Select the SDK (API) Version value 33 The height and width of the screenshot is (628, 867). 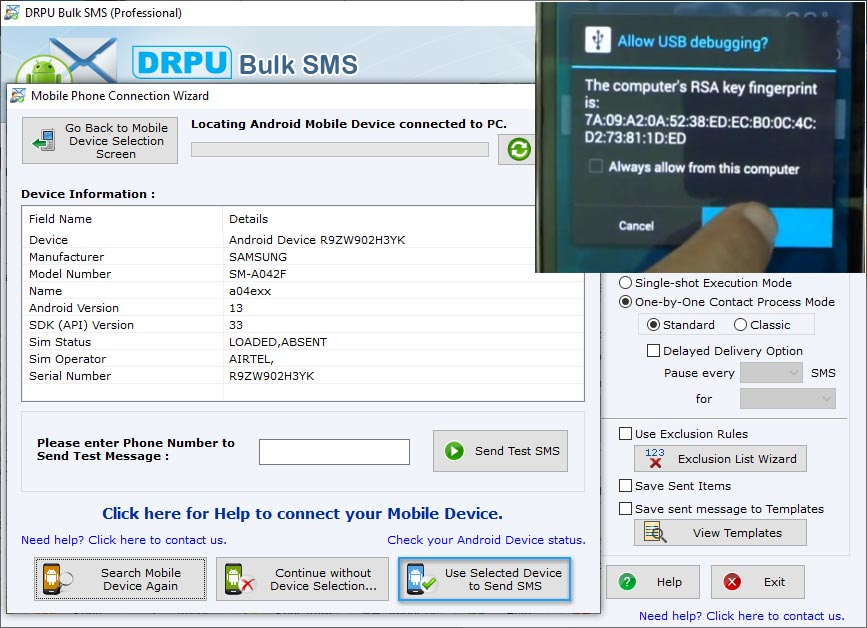point(236,325)
